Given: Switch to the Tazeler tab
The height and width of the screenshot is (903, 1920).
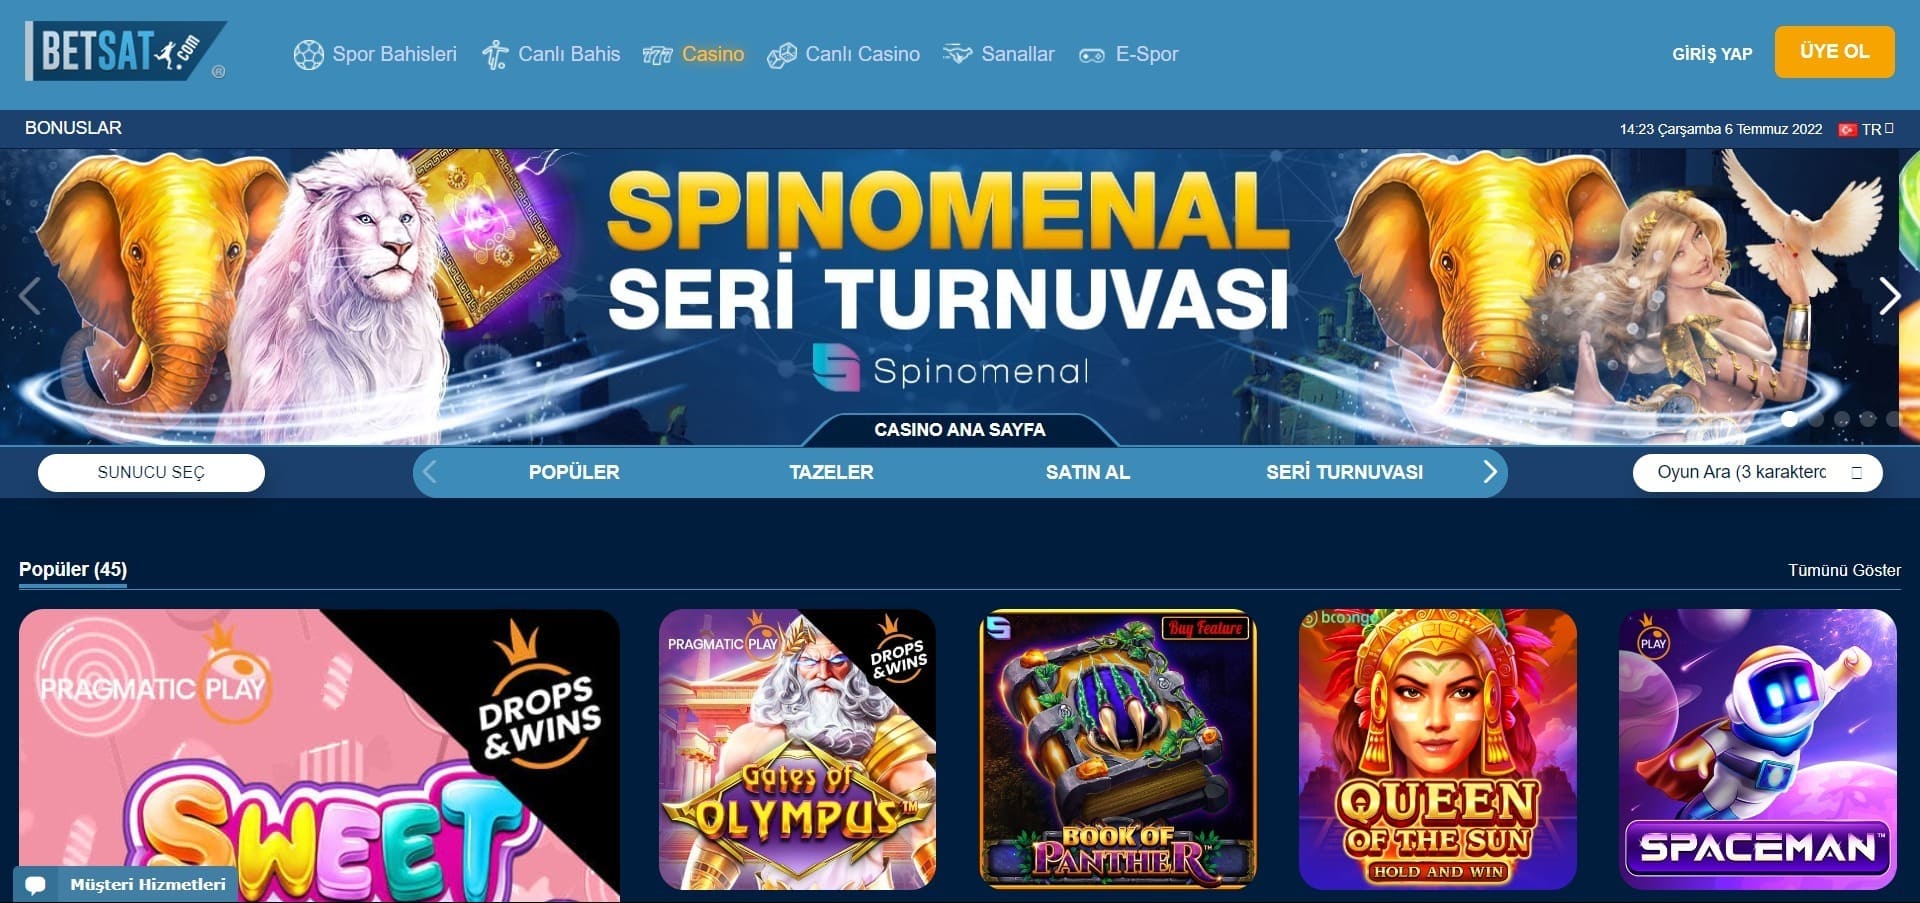Looking at the screenshot, I should pyautogui.click(x=831, y=472).
